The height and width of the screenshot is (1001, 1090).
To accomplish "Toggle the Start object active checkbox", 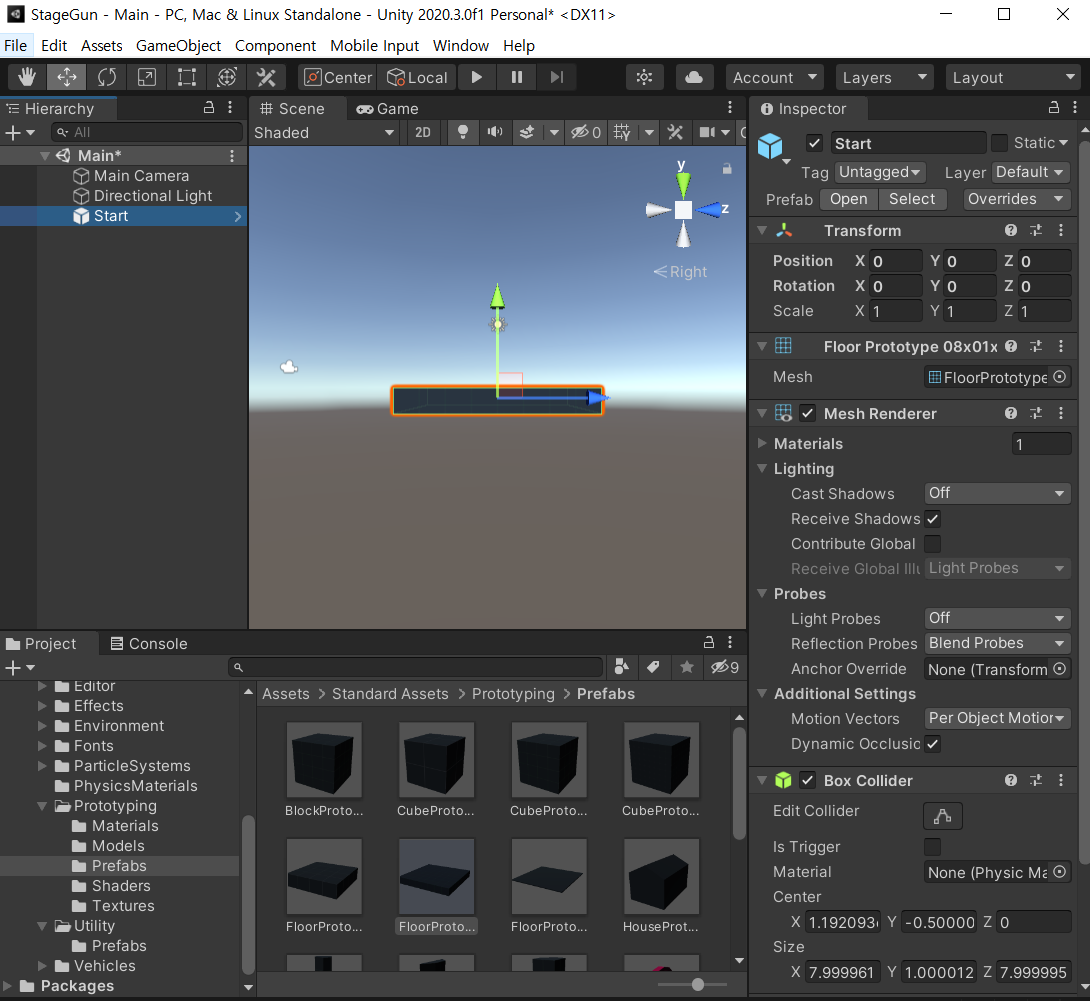I will (815, 143).
